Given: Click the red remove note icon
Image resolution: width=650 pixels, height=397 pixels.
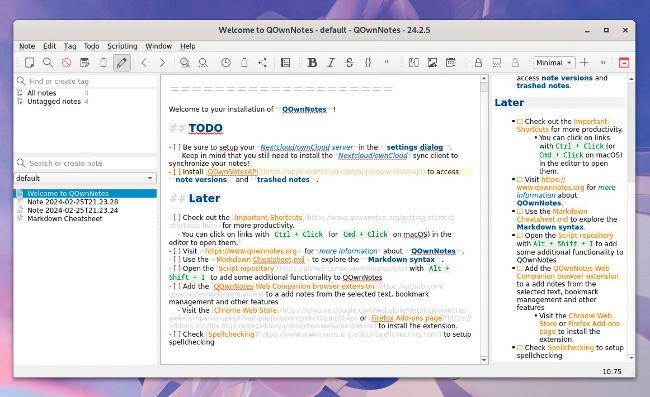Looking at the screenshot, I should tap(66, 63).
